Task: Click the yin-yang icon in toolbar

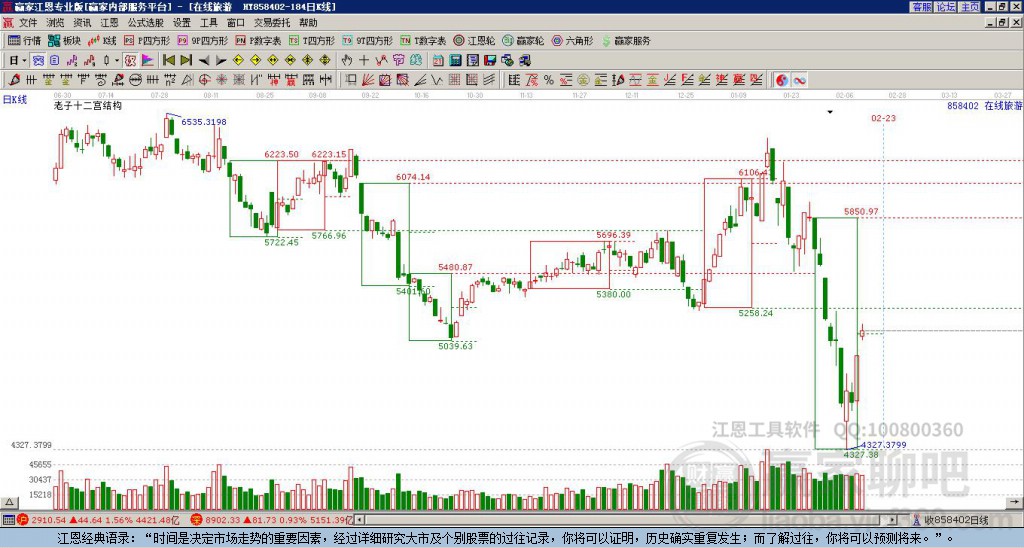Action: 782,80
